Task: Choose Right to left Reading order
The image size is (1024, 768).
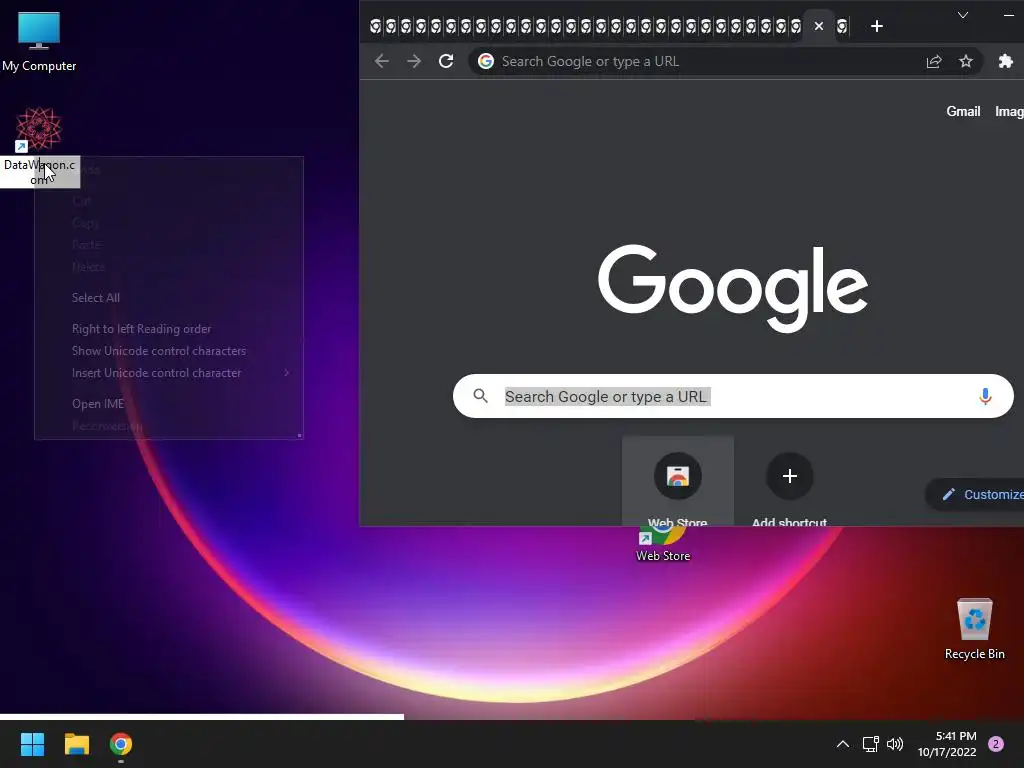Action: coord(142,328)
